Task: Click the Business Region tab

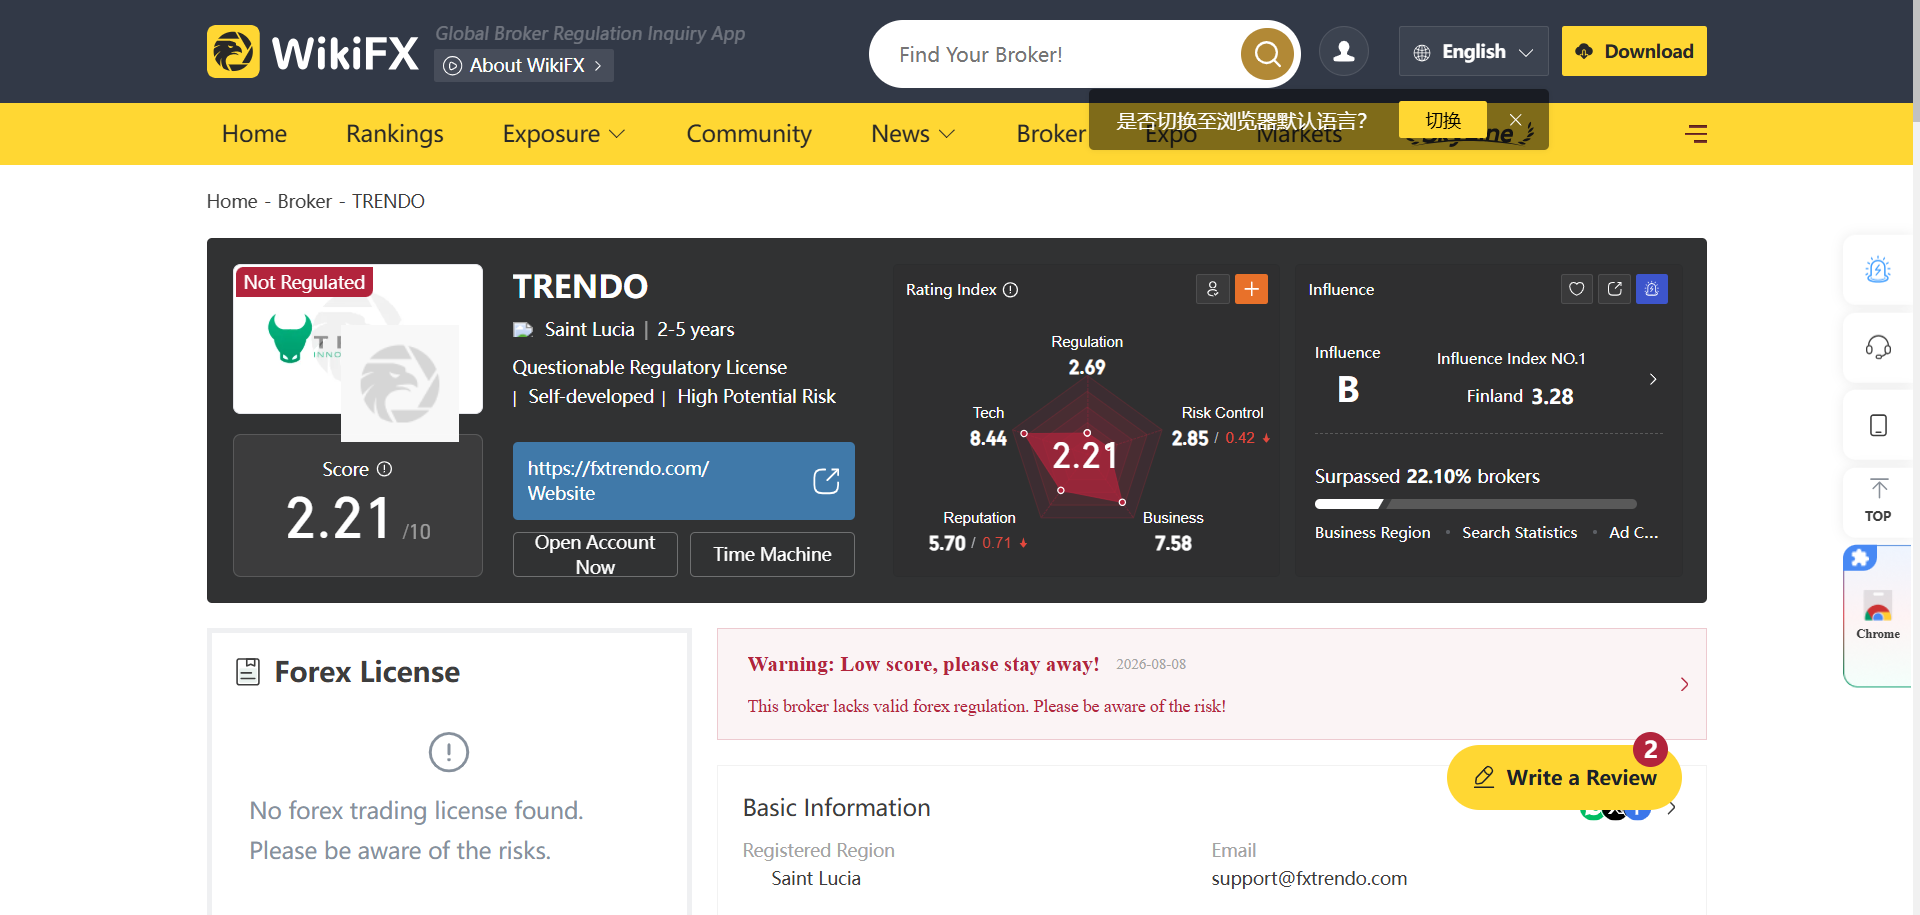Action: coord(1372,533)
